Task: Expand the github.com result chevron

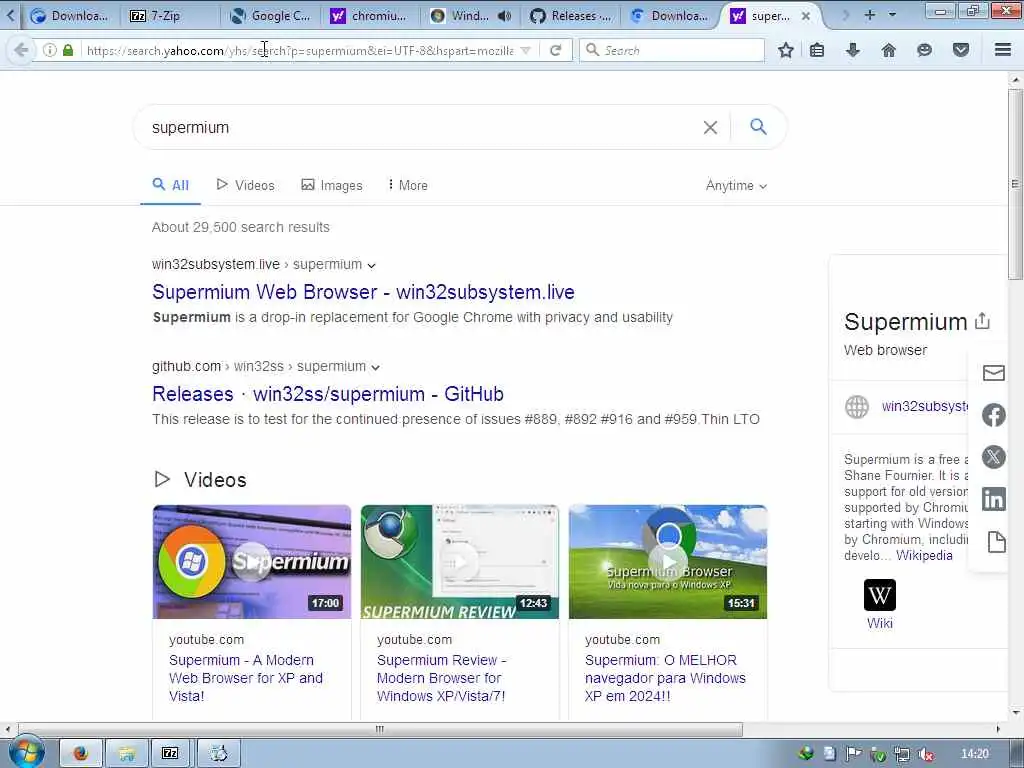Action: 376,367
